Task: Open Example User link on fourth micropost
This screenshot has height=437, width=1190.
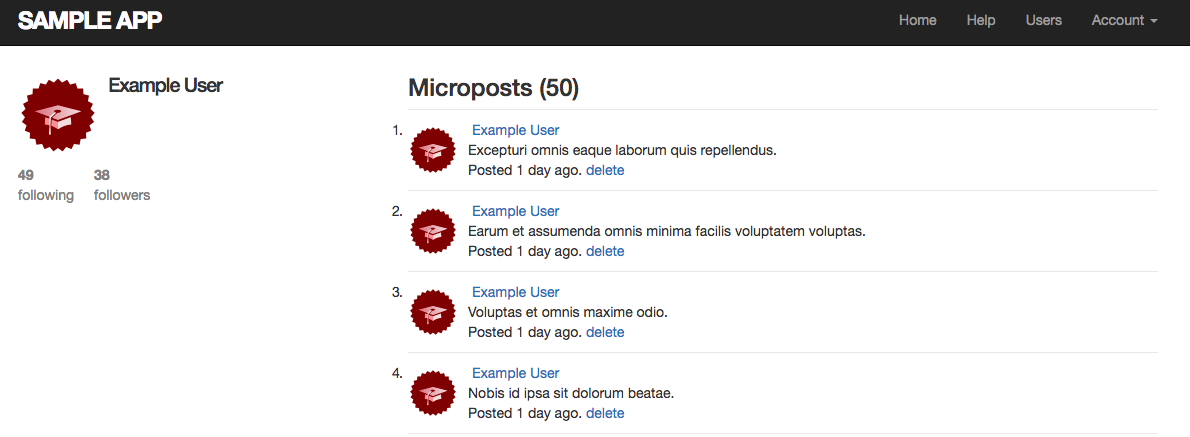Action: 515,373
